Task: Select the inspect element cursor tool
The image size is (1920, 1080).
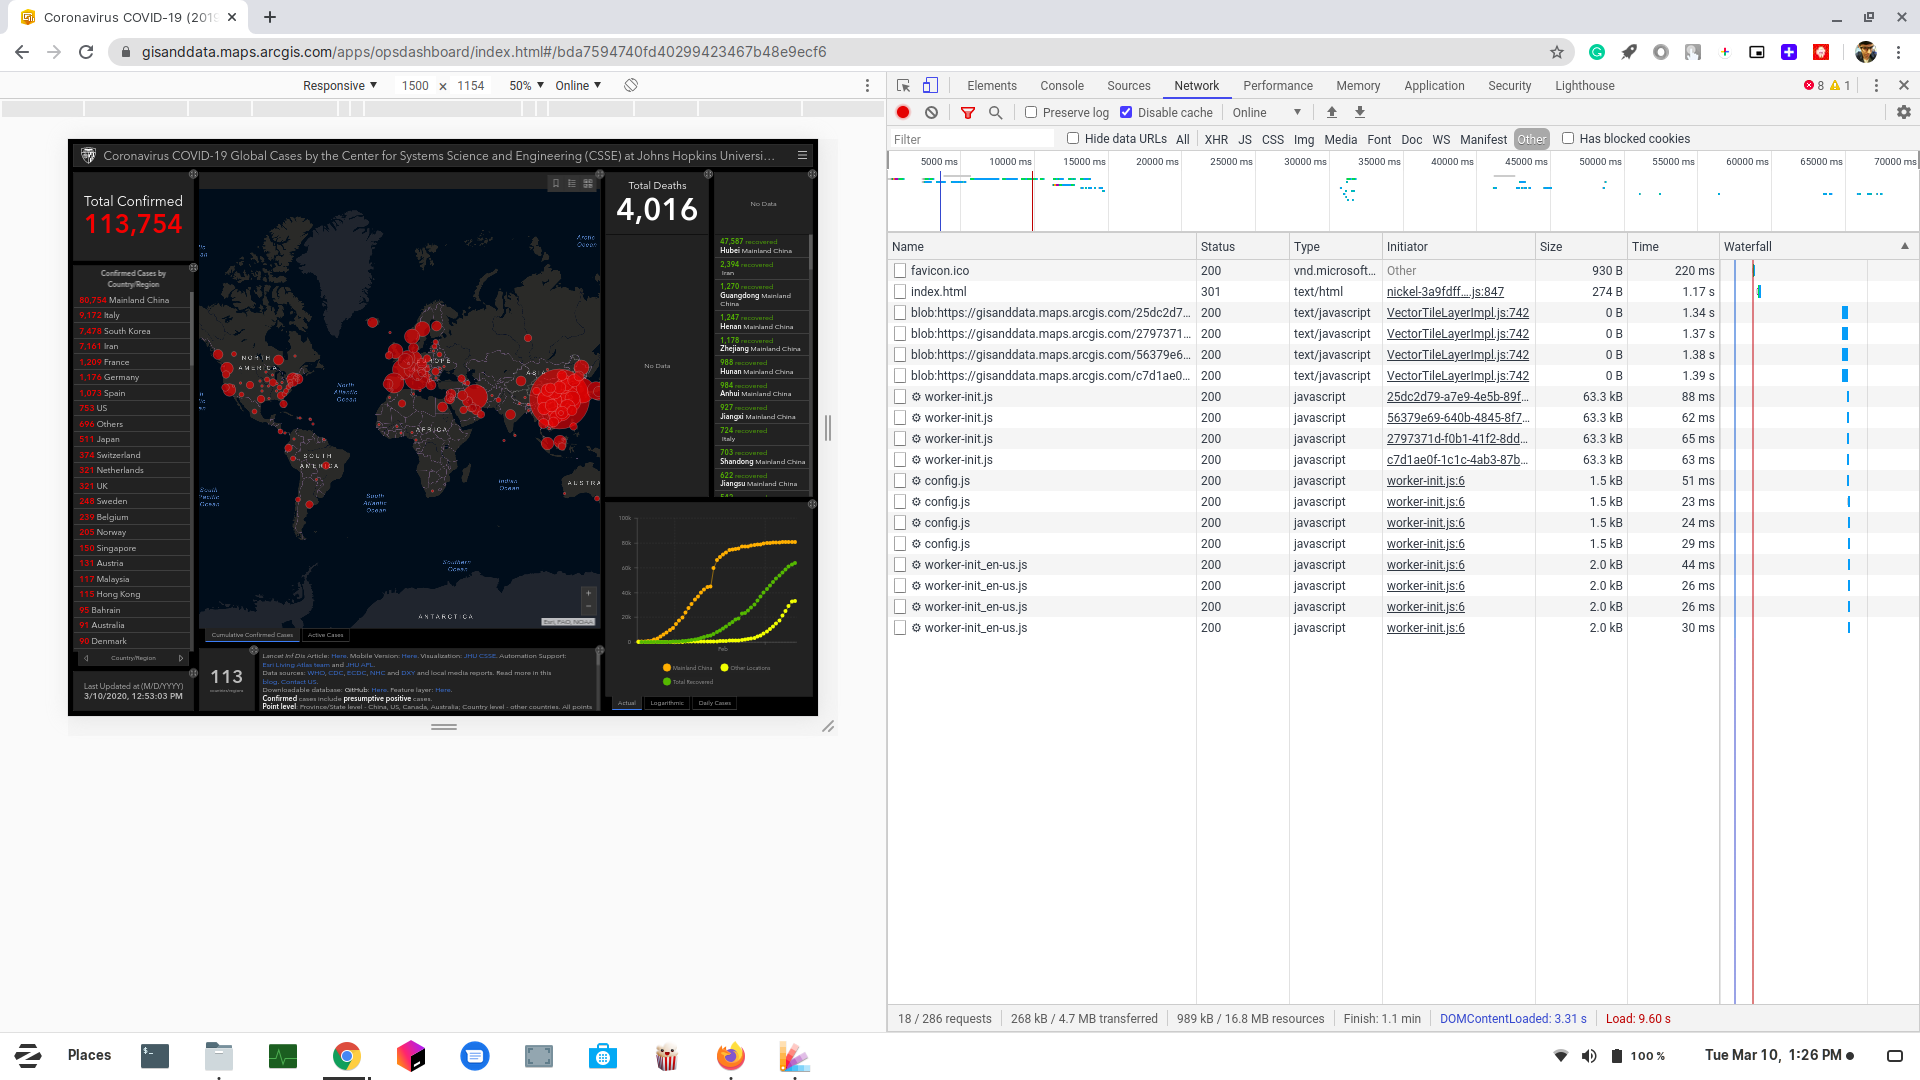Action: click(x=903, y=85)
